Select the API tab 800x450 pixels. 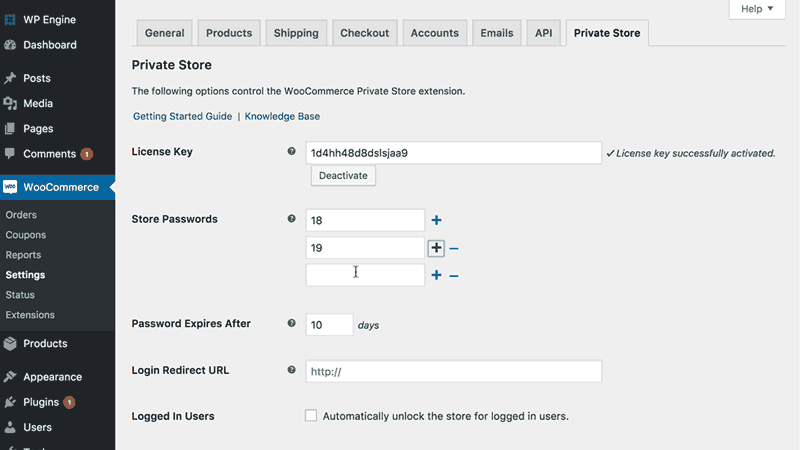coord(543,33)
